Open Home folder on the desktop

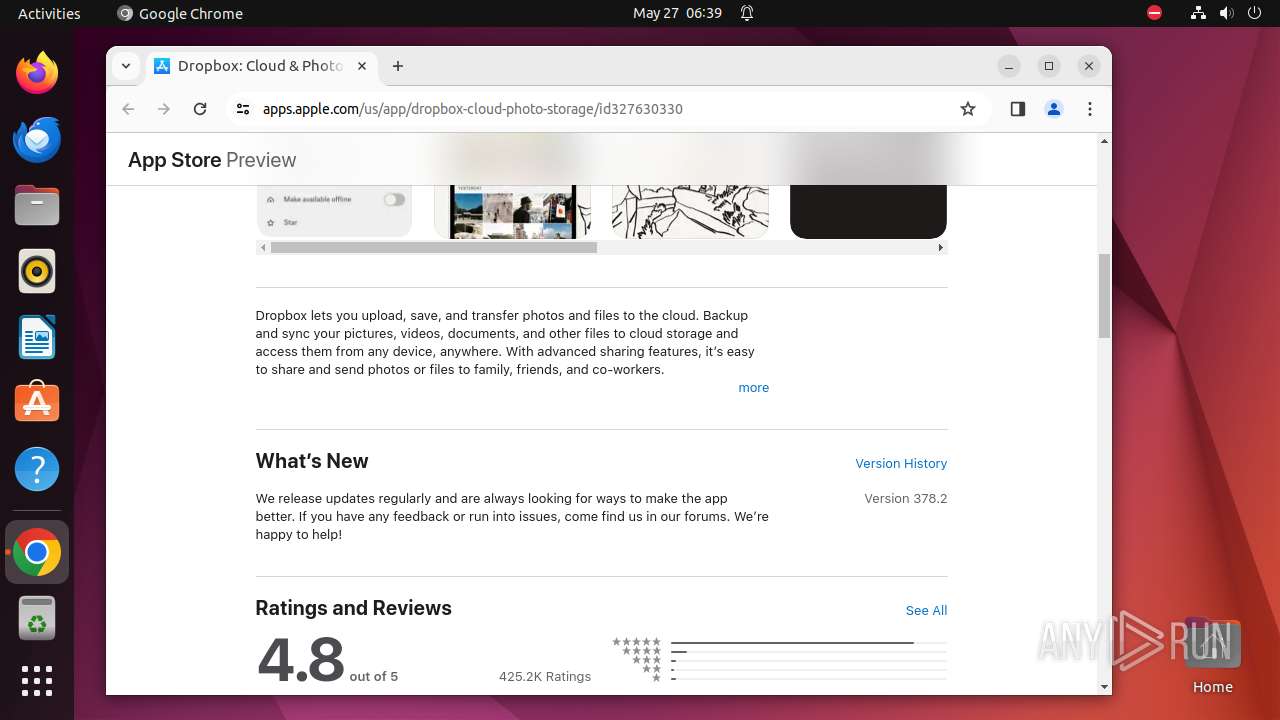(x=1212, y=657)
